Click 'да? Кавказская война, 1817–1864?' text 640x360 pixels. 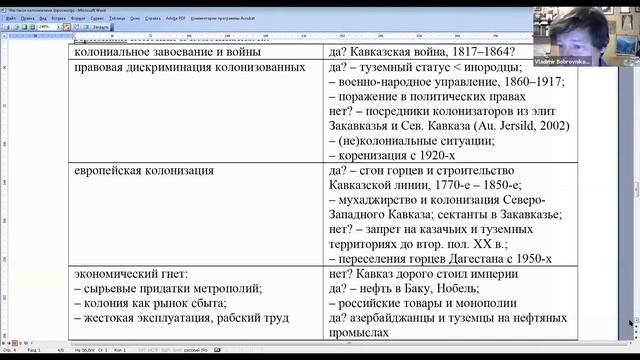[422, 52]
